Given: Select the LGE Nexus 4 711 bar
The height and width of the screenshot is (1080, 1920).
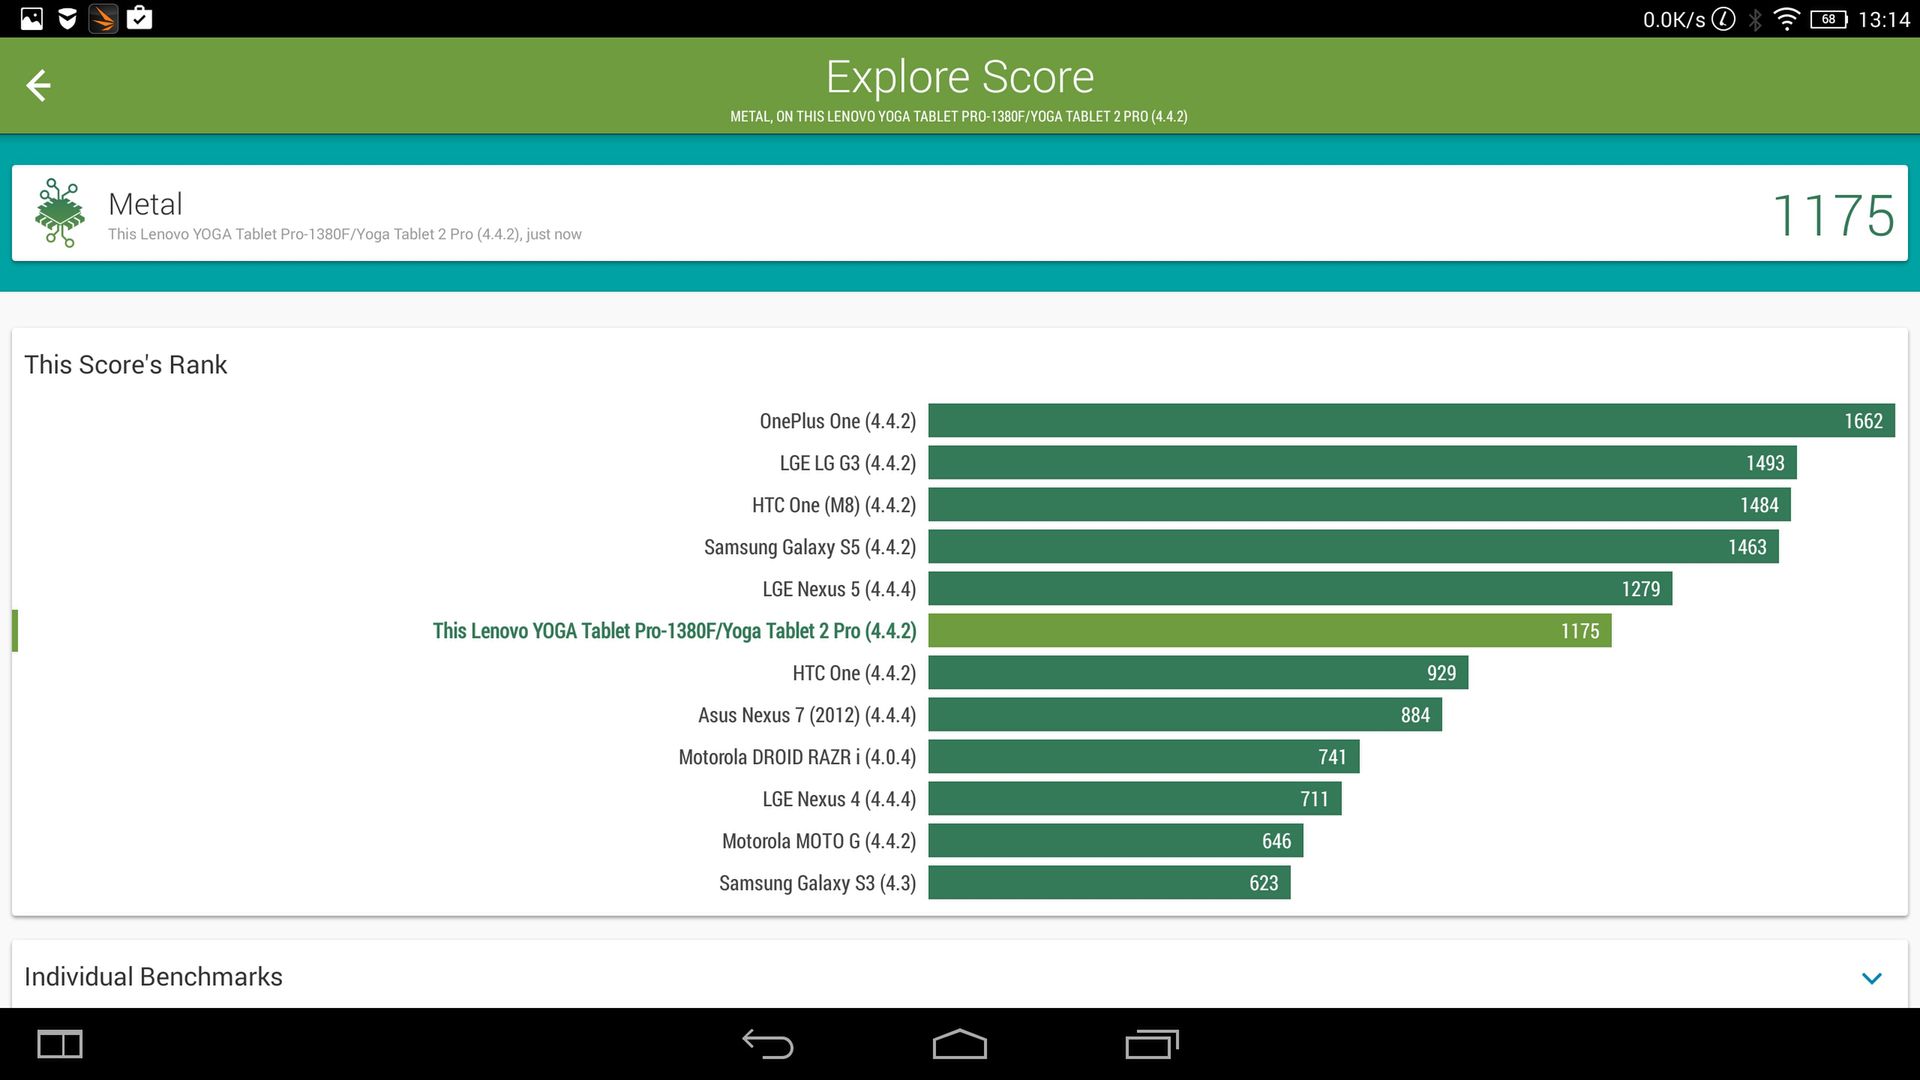Looking at the screenshot, I should pos(1135,799).
